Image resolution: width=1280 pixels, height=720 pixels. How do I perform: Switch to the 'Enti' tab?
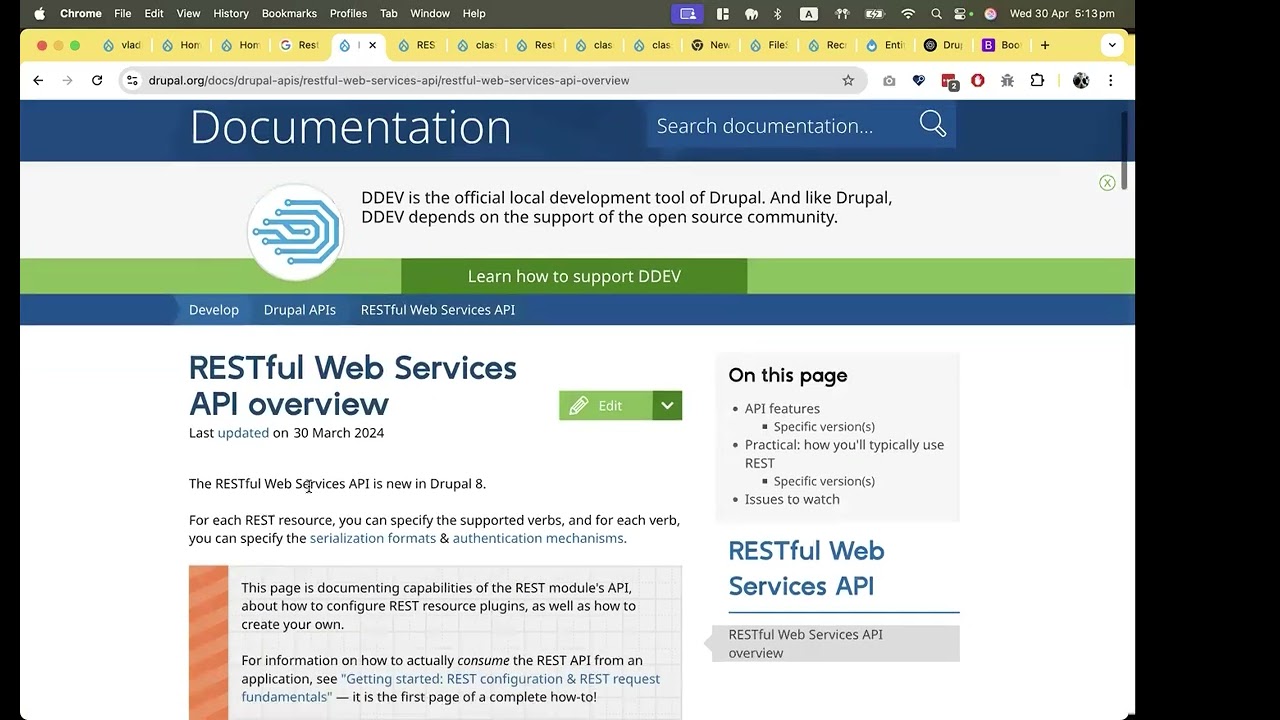(x=885, y=45)
